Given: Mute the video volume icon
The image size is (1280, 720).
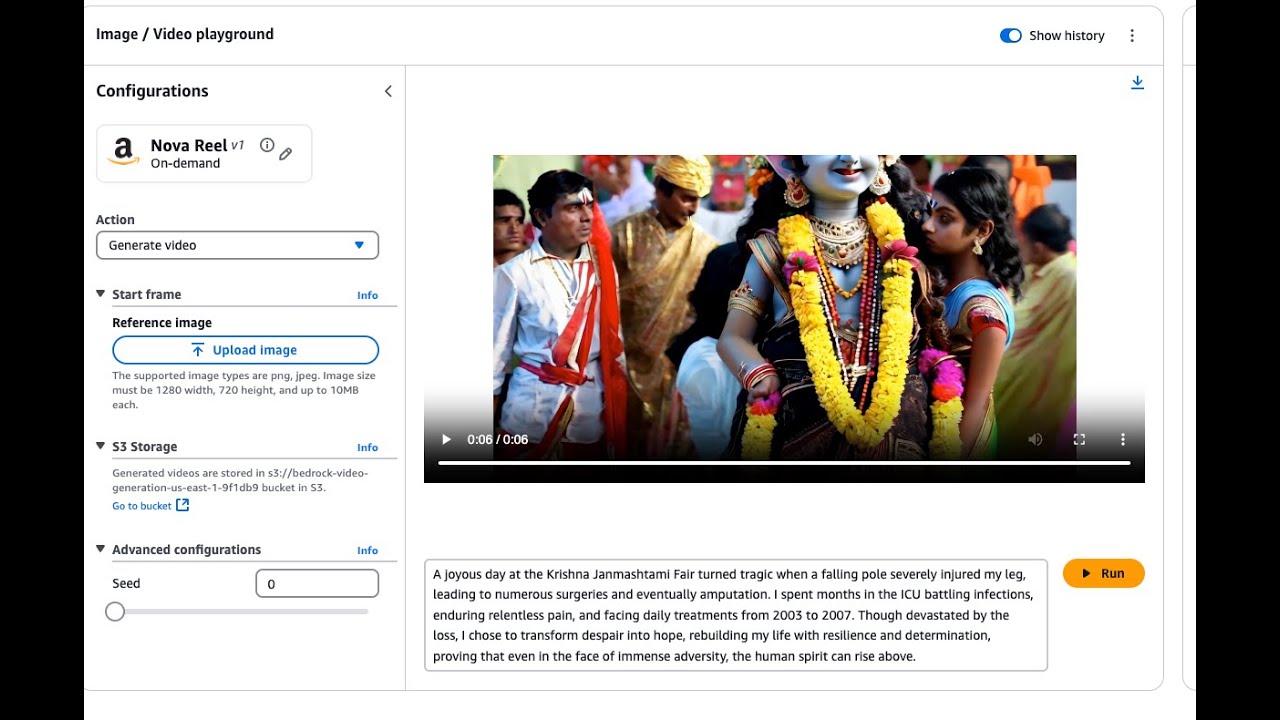Looking at the screenshot, I should 1035,439.
